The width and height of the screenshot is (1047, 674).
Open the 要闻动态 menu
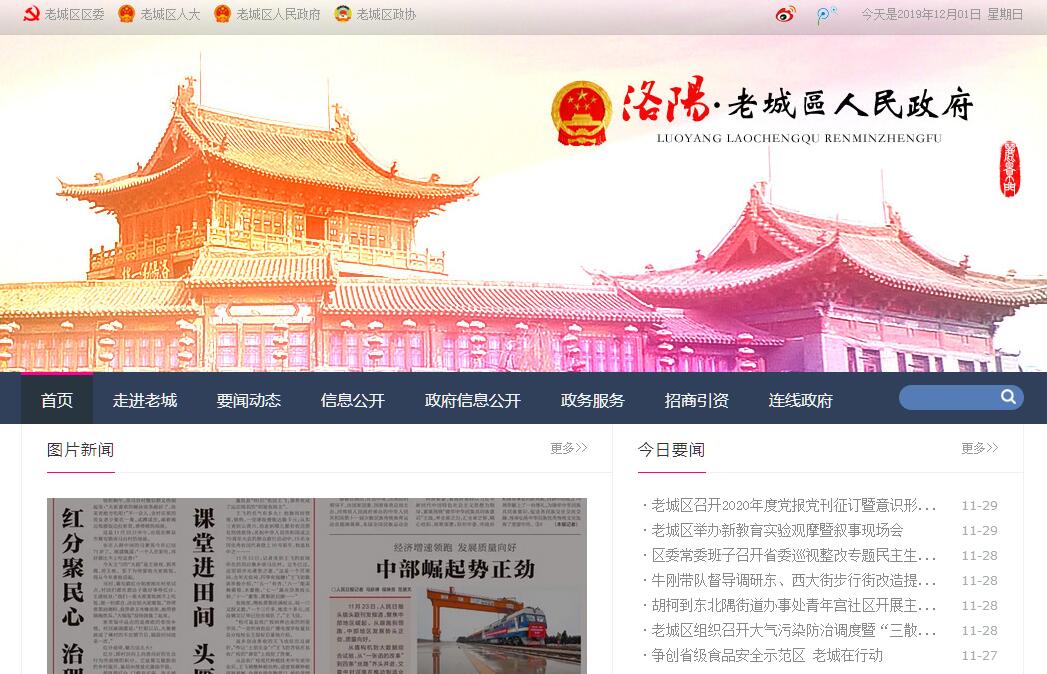coord(248,400)
